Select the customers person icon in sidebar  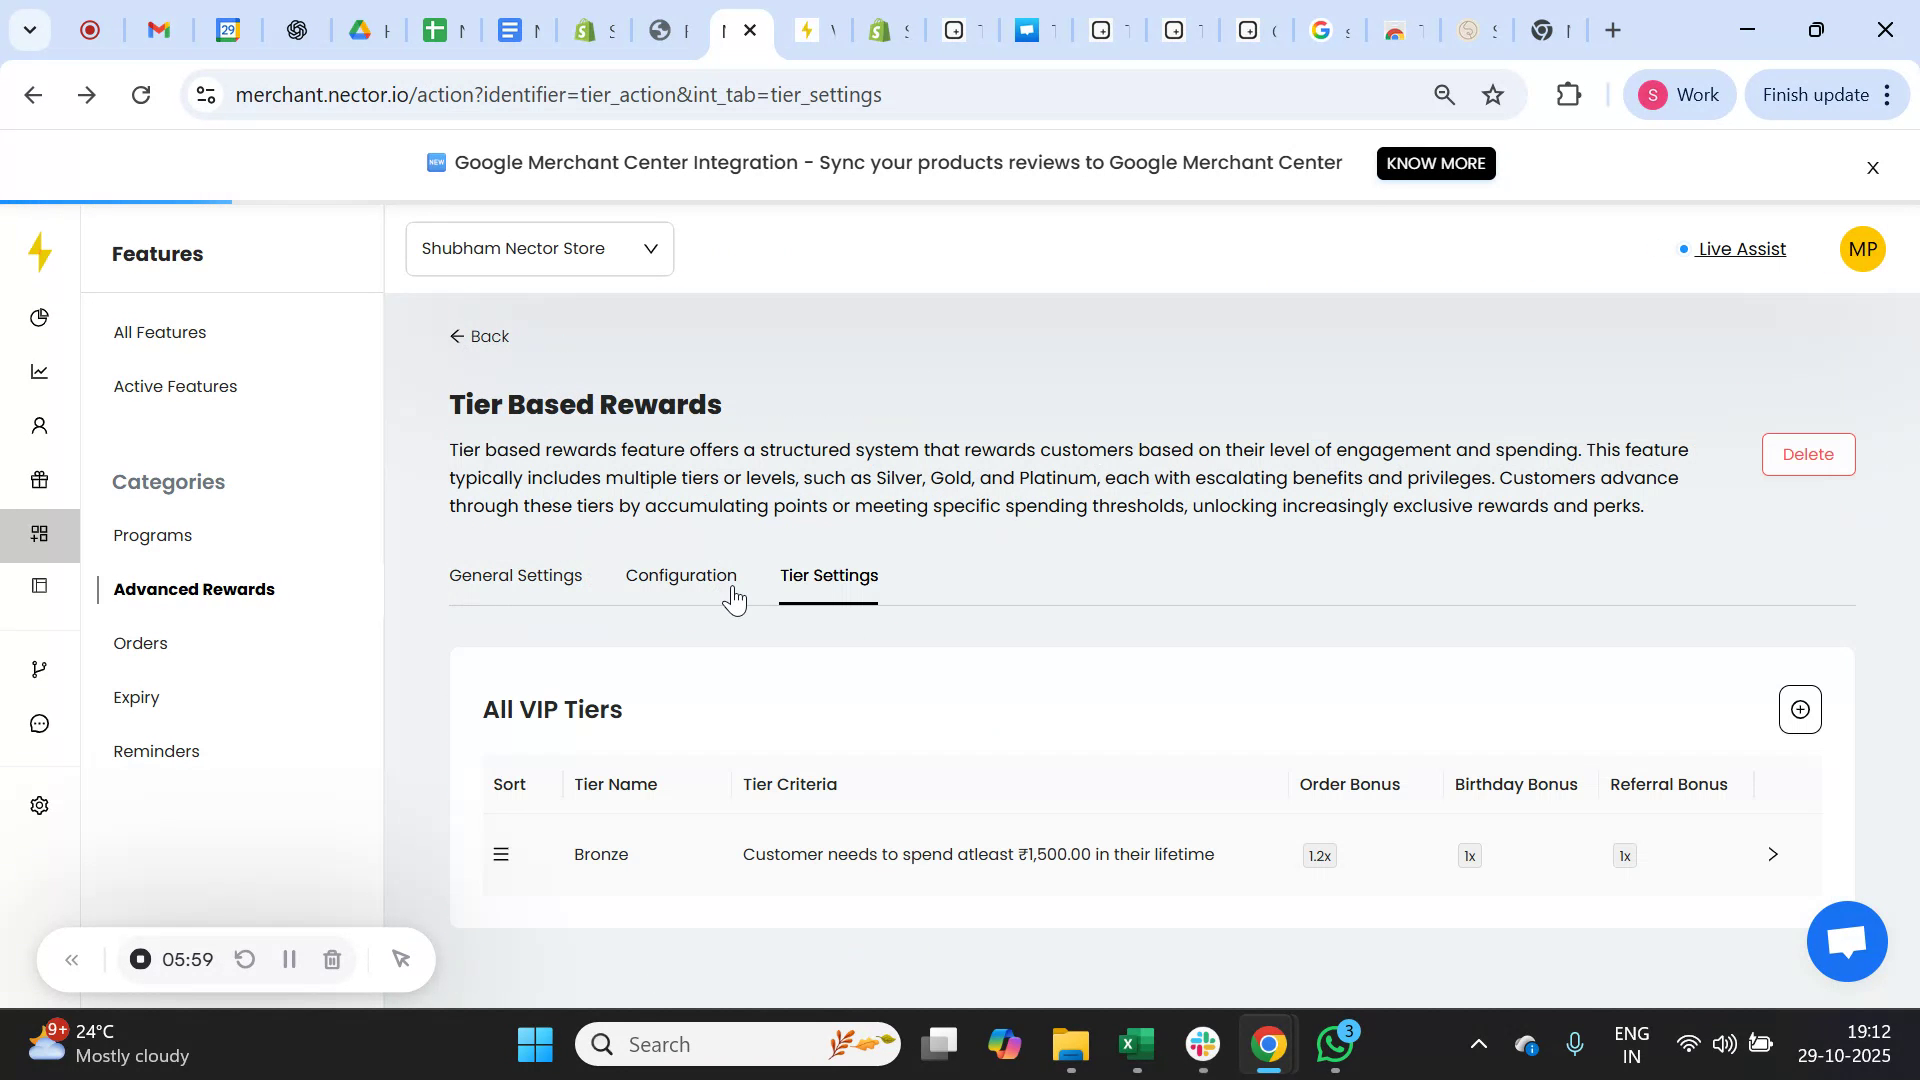[x=39, y=425]
